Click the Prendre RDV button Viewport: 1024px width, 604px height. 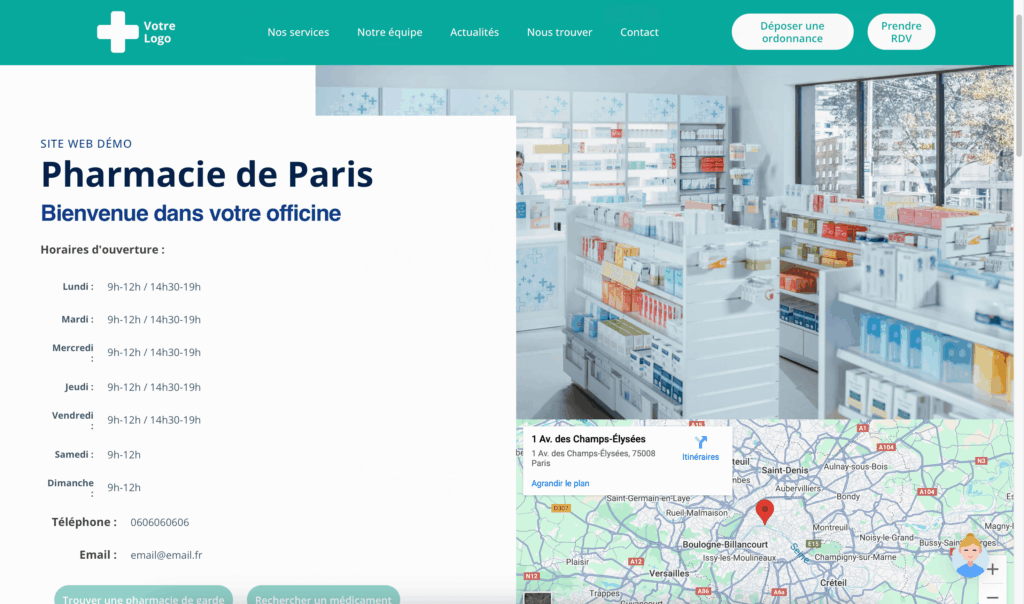tap(901, 32)
